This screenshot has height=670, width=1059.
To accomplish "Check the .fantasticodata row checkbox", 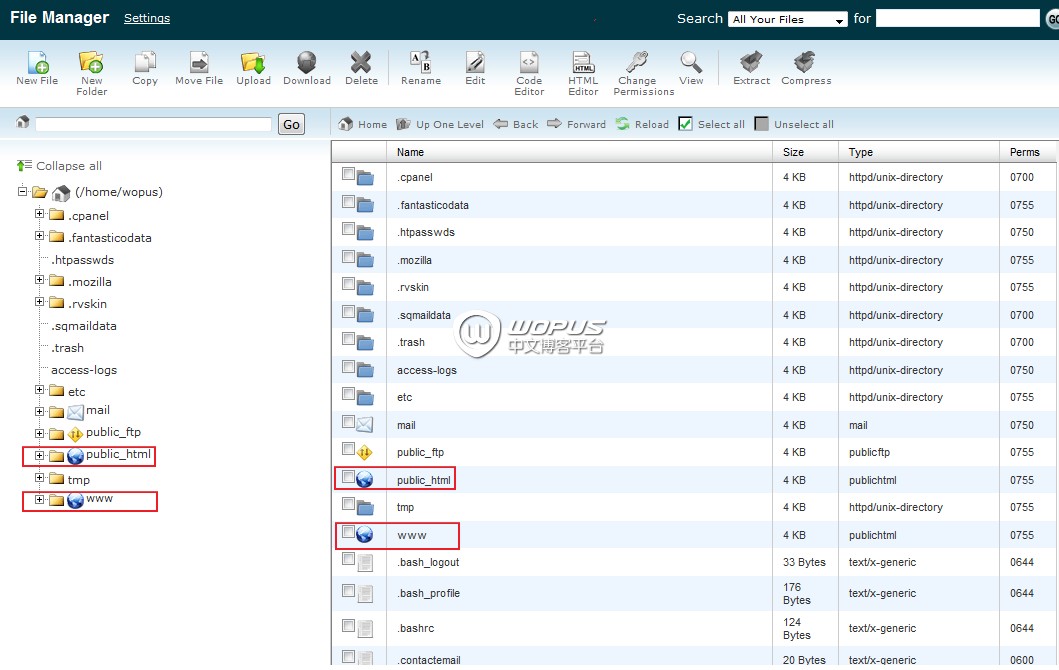I will 348,202.
